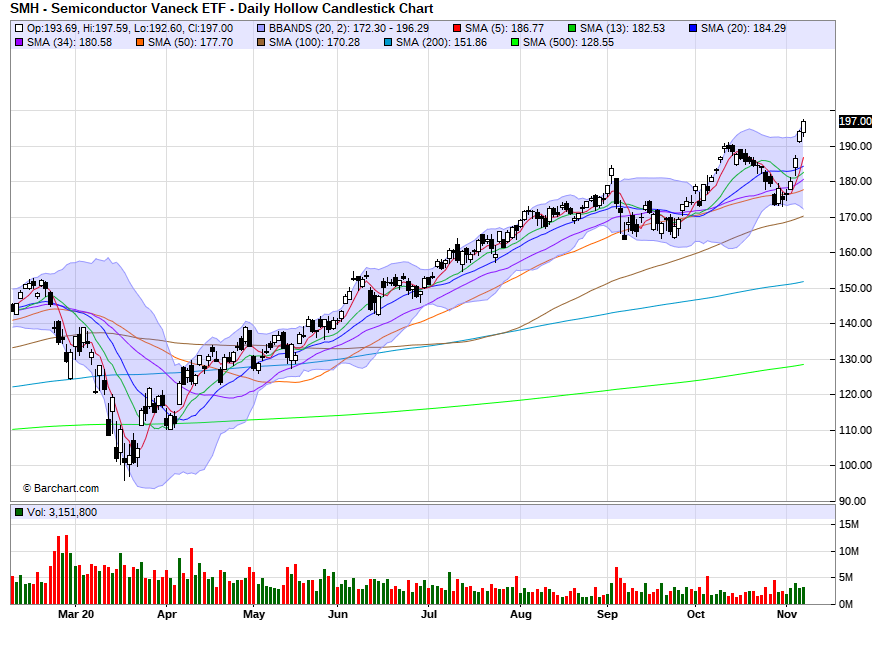Select the SMA (13): 182.53 label
The height and width of the screenshot is (645, 877).
click(x=622, y=28)
